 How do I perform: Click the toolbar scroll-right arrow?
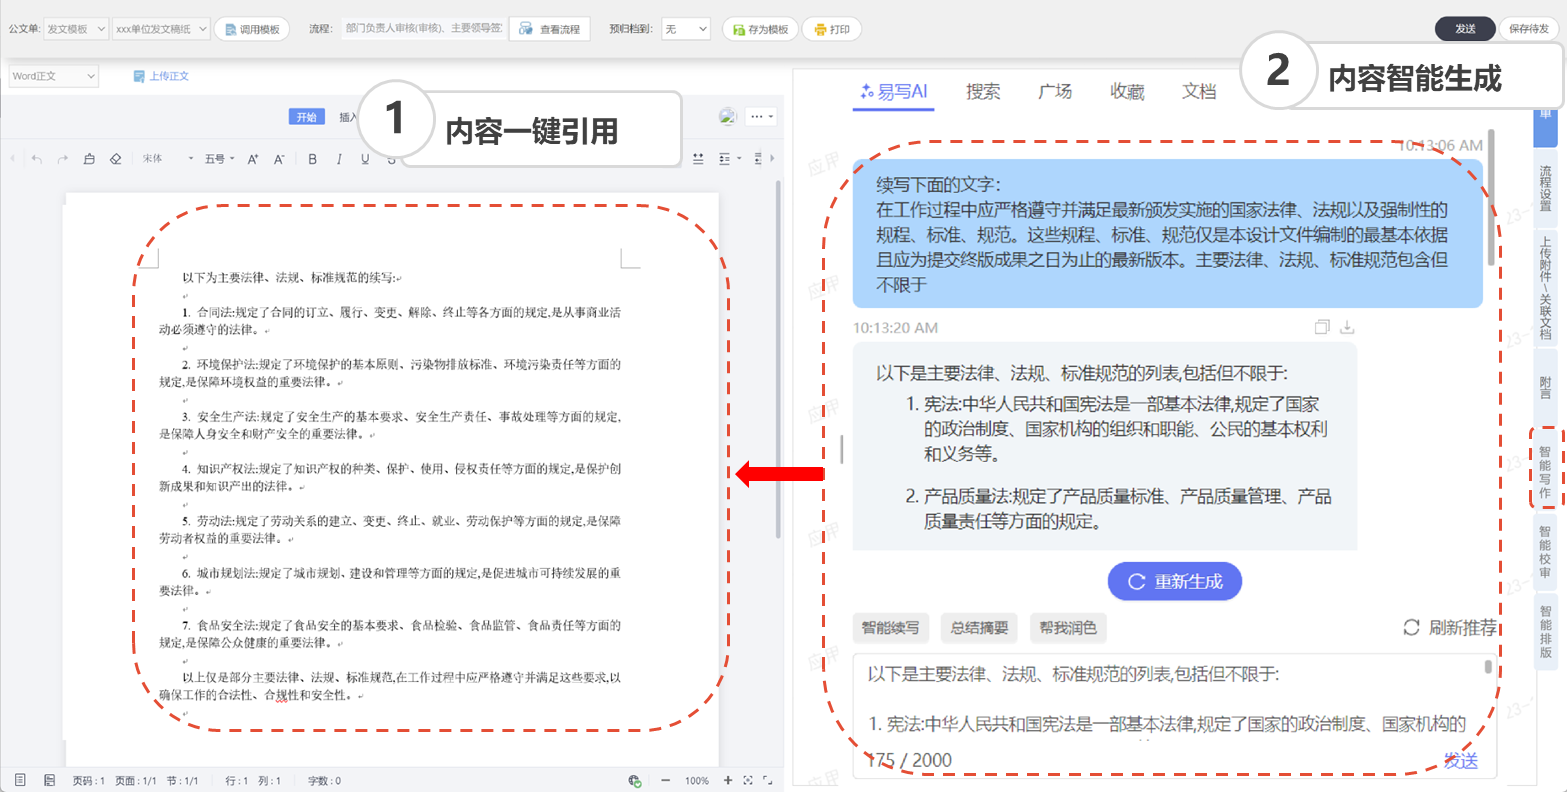click(771, 158)
